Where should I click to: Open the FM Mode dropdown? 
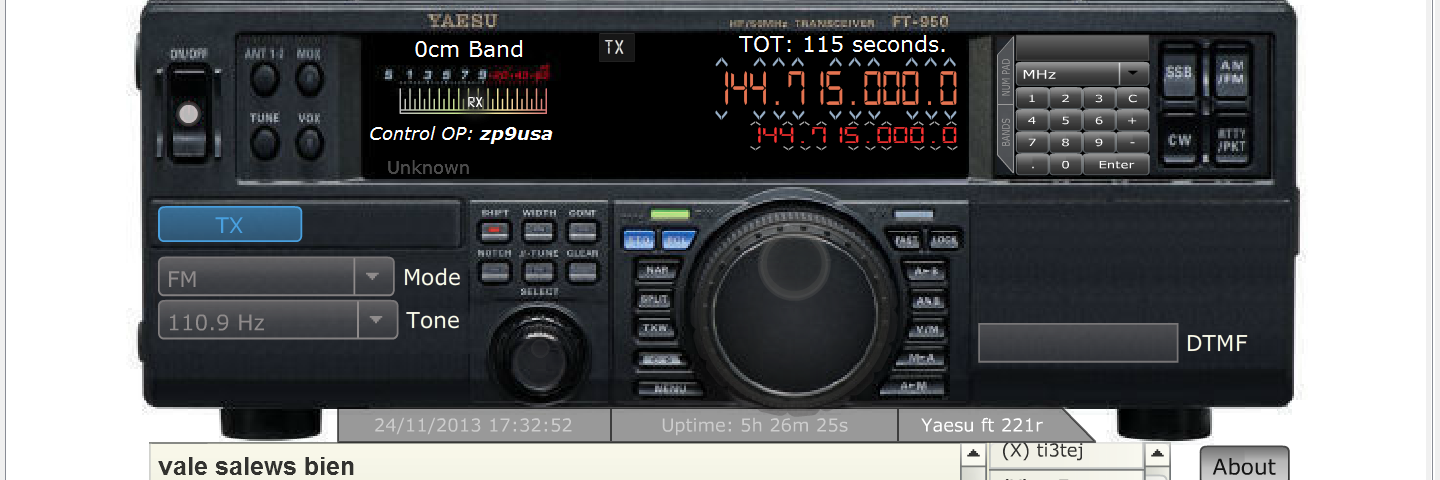click(x=276, y=277)
